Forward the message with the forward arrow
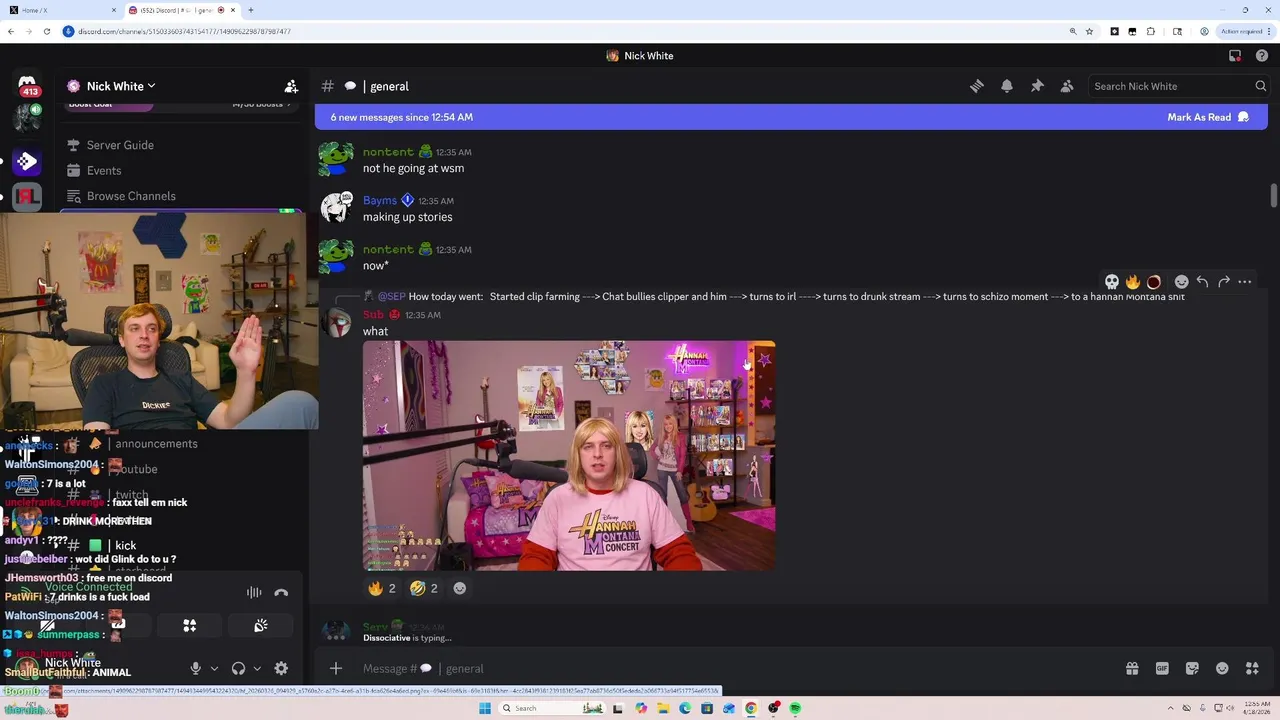Viewport: 1280px width, 720px height. 1223,282
